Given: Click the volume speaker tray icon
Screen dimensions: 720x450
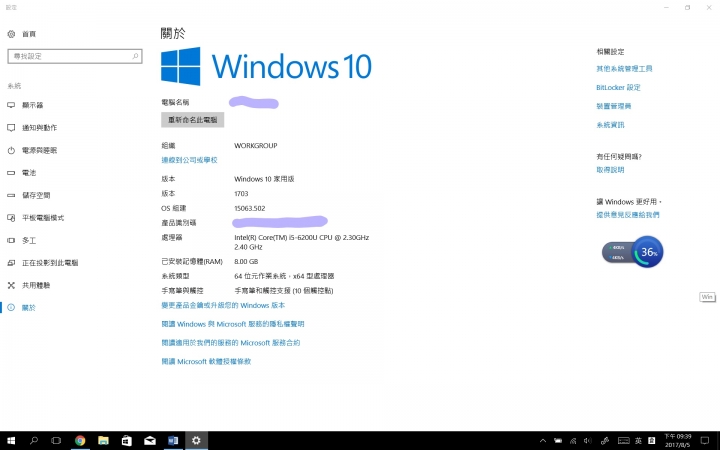Looking at the screenshot, I should tap(588, 441).
